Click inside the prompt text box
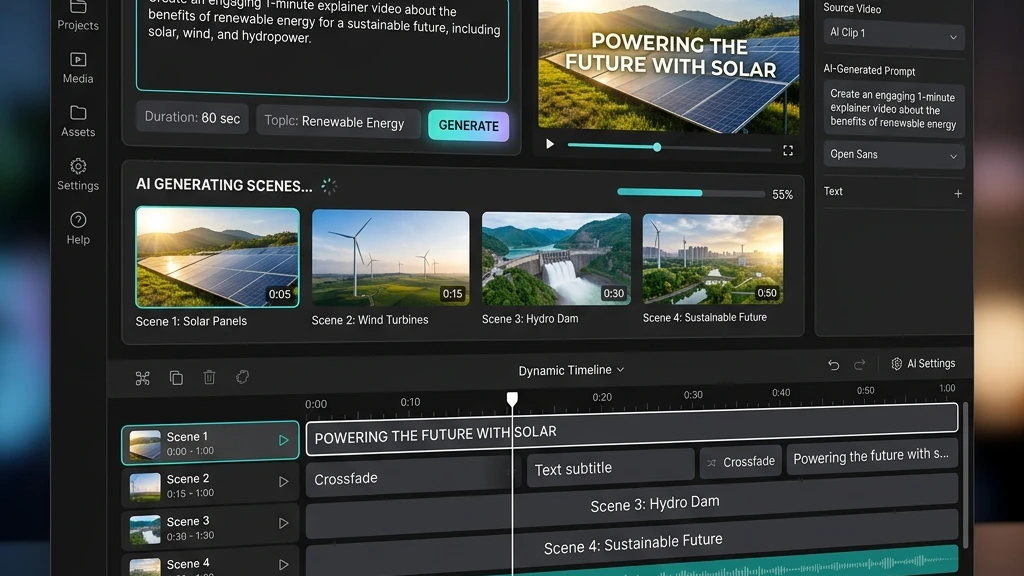The image size is (1024, 576). 322,49
